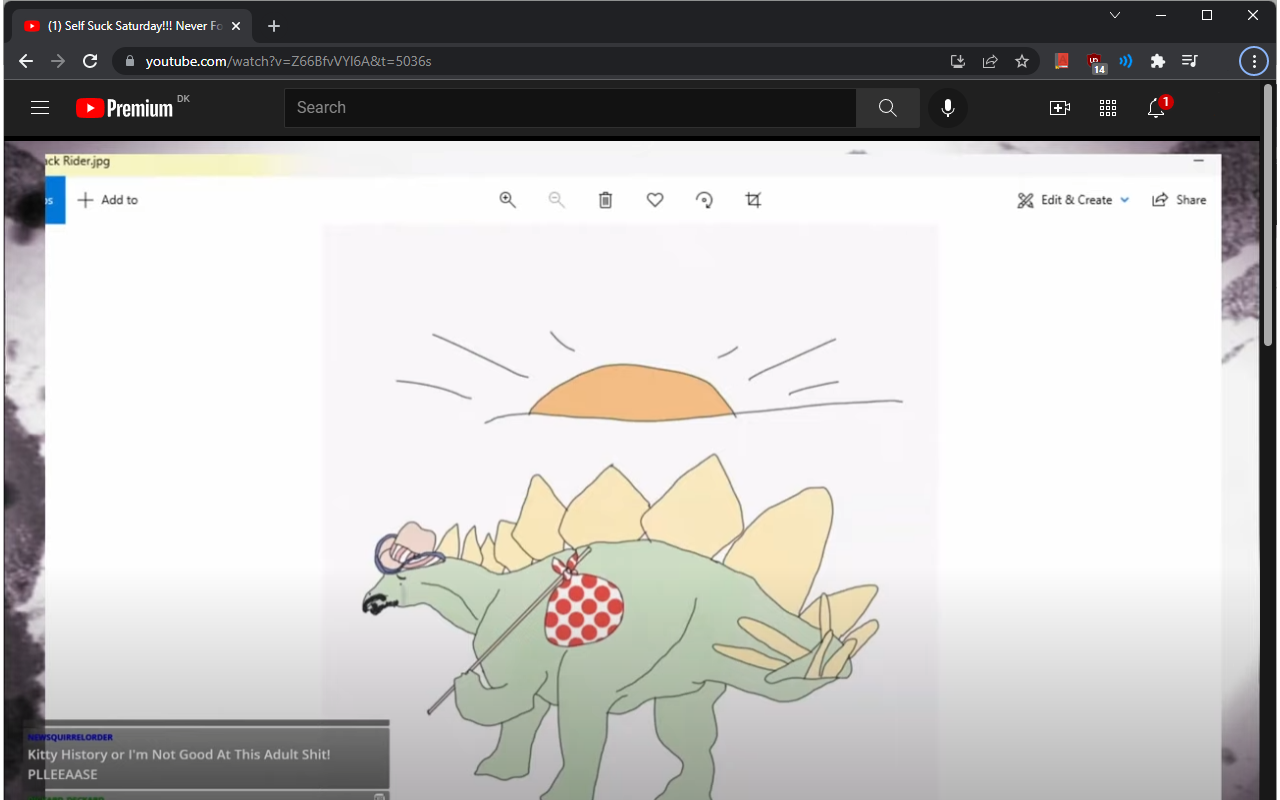
Task: Open the uBlock extension with badge 14
Action: [x=1093, y=61]
